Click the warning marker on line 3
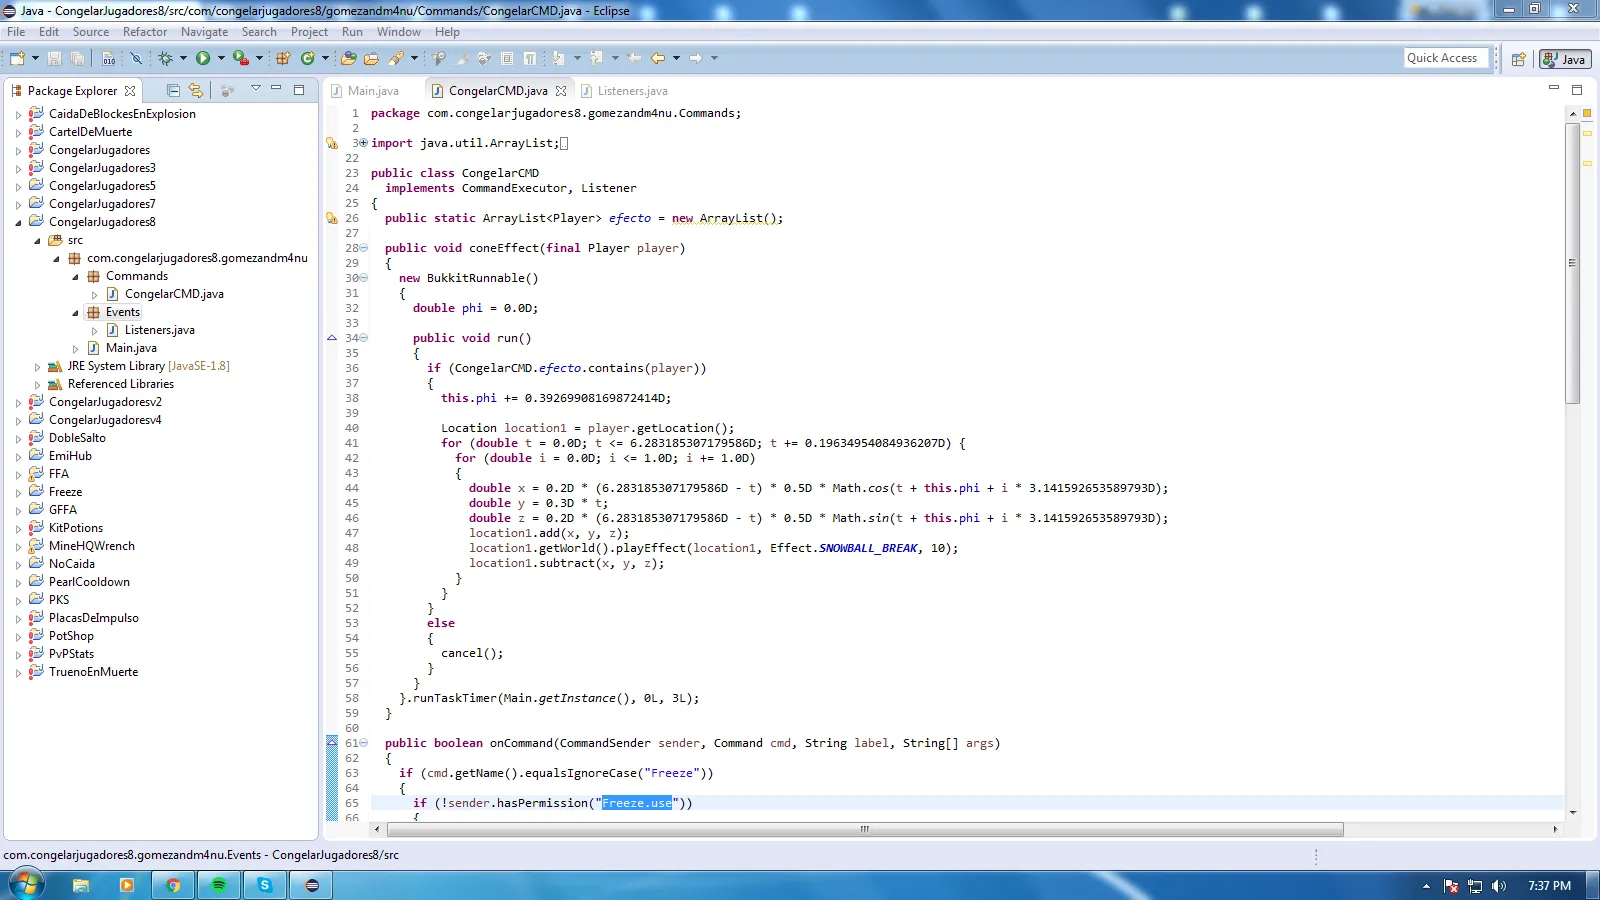 [332, 143]
